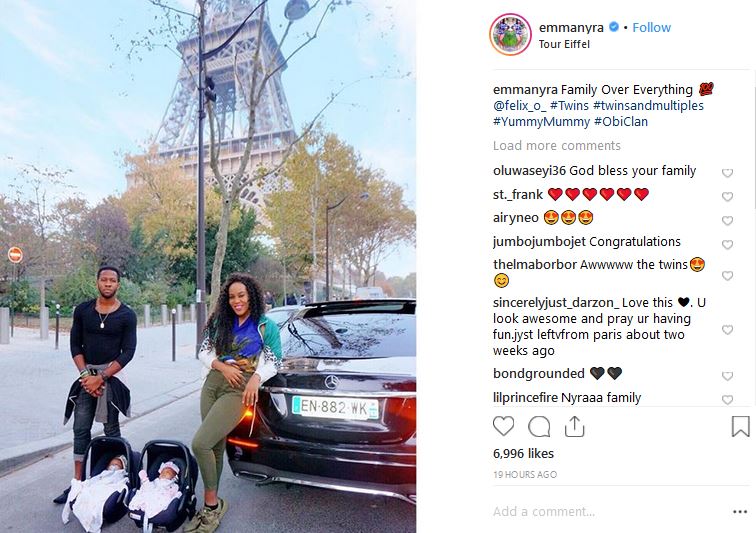Image resolution: width=756 pixels, height=533 pixels.
Task: Click the Eiffel Tower family photo
Action: [x=208, y=266]
